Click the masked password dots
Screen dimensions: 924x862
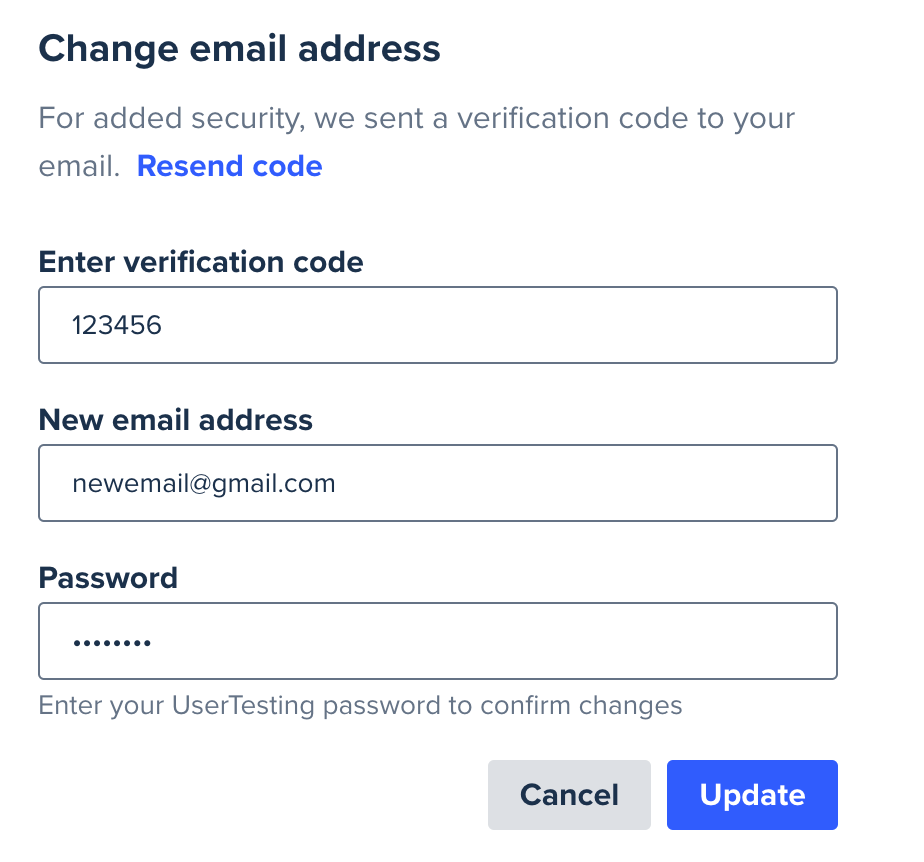[x=112, y=642]
